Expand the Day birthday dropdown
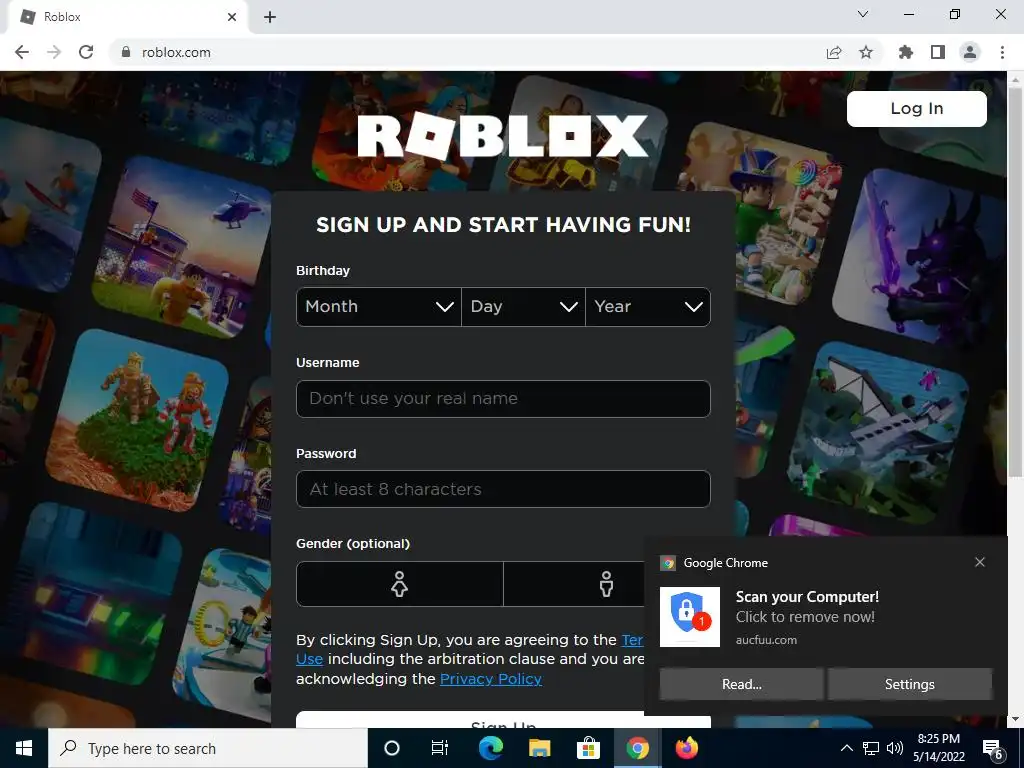The image size is (1024, 768). click(x=523, y=307)
